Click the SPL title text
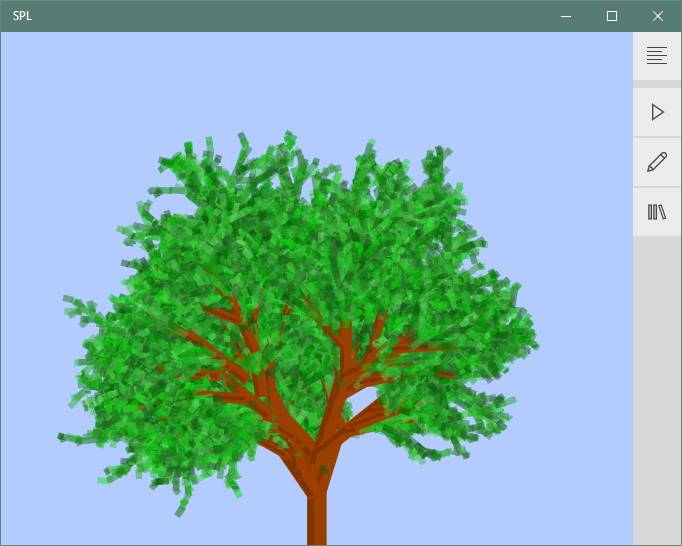Screen dimensions: 682x546 point(22,16)
